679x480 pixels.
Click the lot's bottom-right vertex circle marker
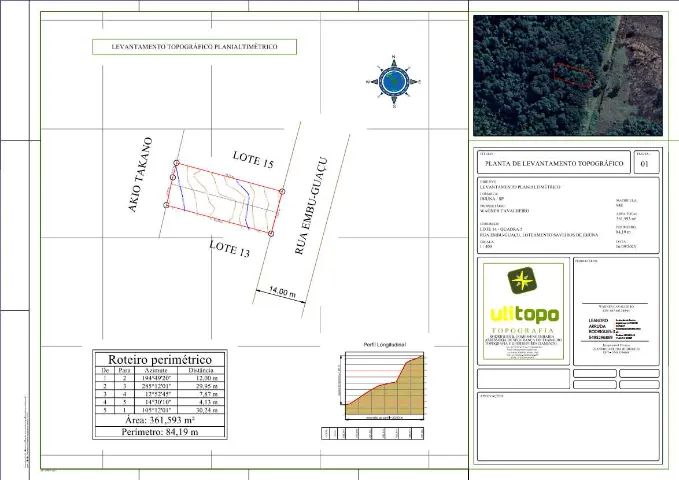click(271, 234)
